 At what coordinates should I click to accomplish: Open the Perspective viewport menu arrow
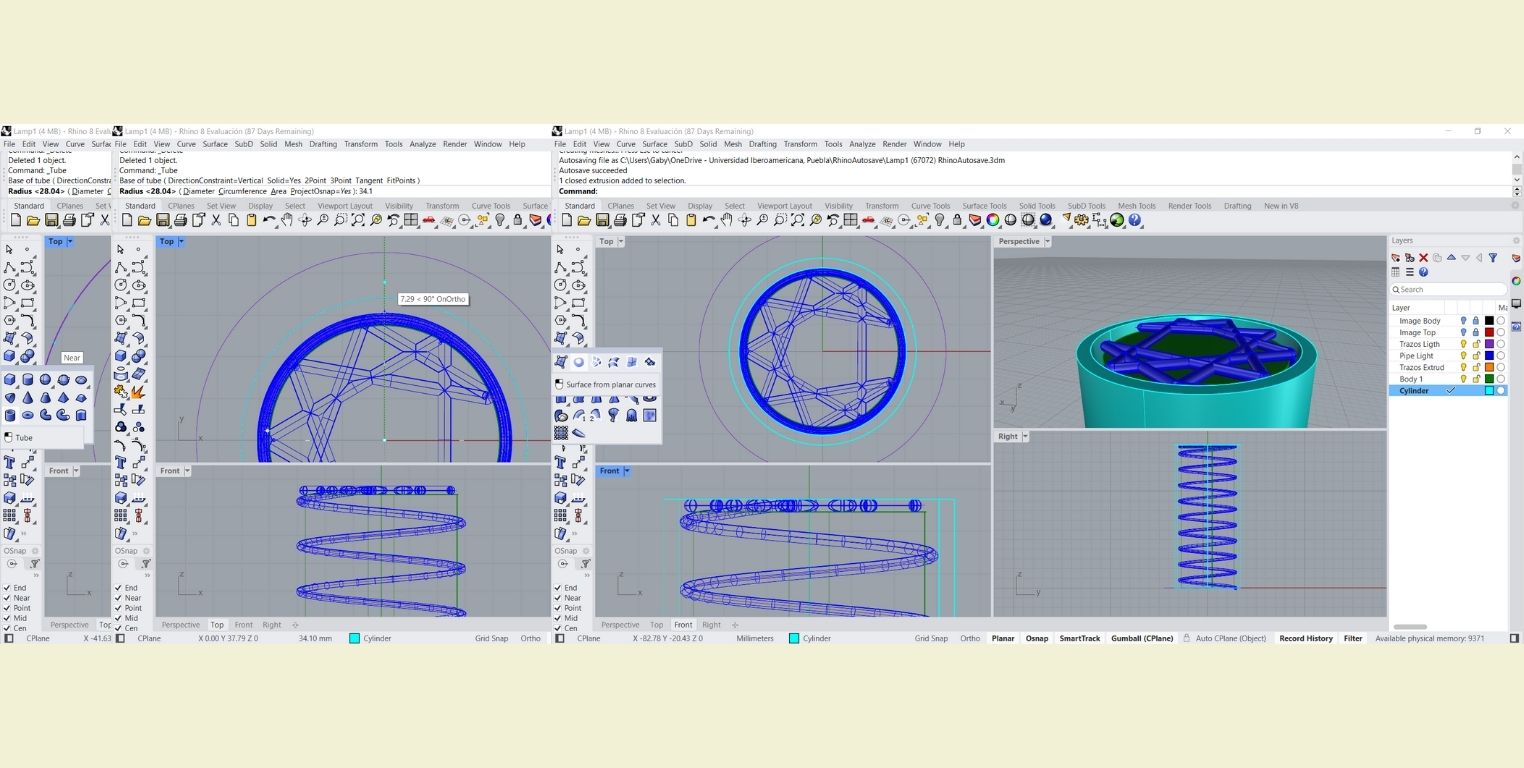pos(1047,241)
